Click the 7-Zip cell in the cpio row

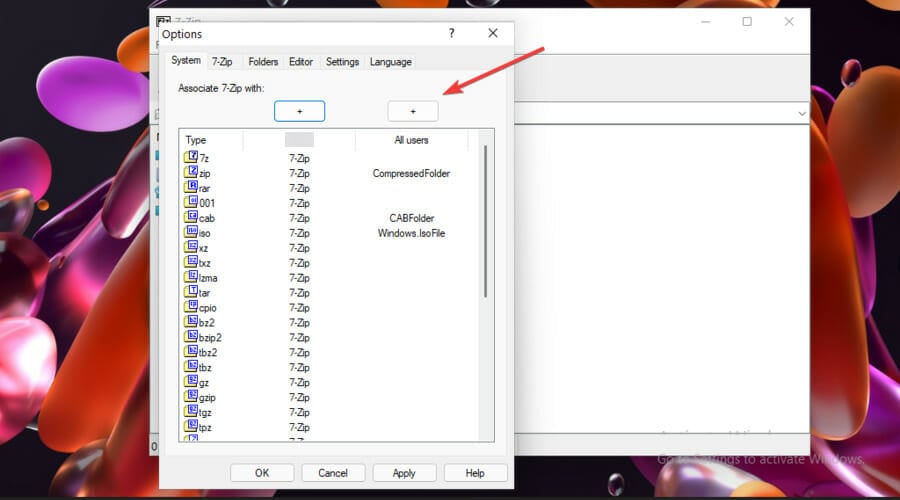point(300,308)
